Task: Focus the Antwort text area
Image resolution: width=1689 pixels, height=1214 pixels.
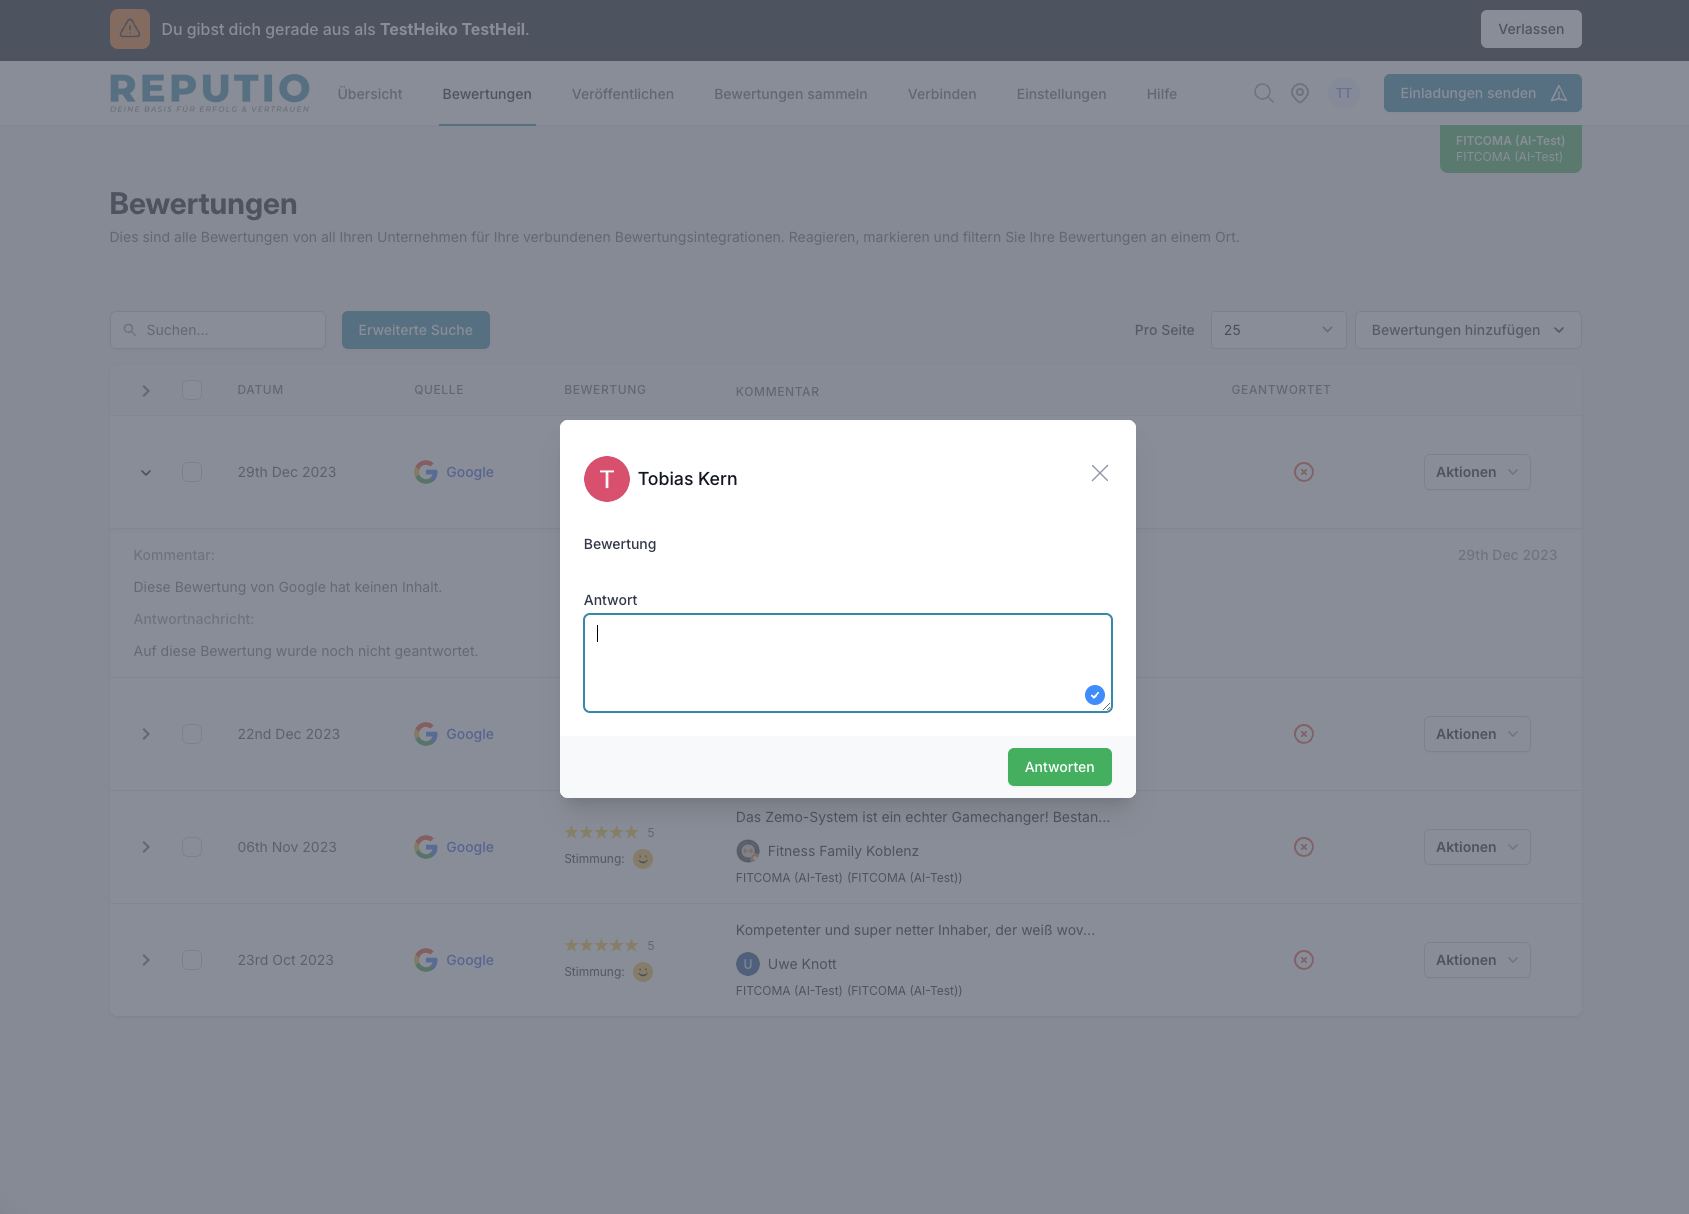Action: coord(830,662)
